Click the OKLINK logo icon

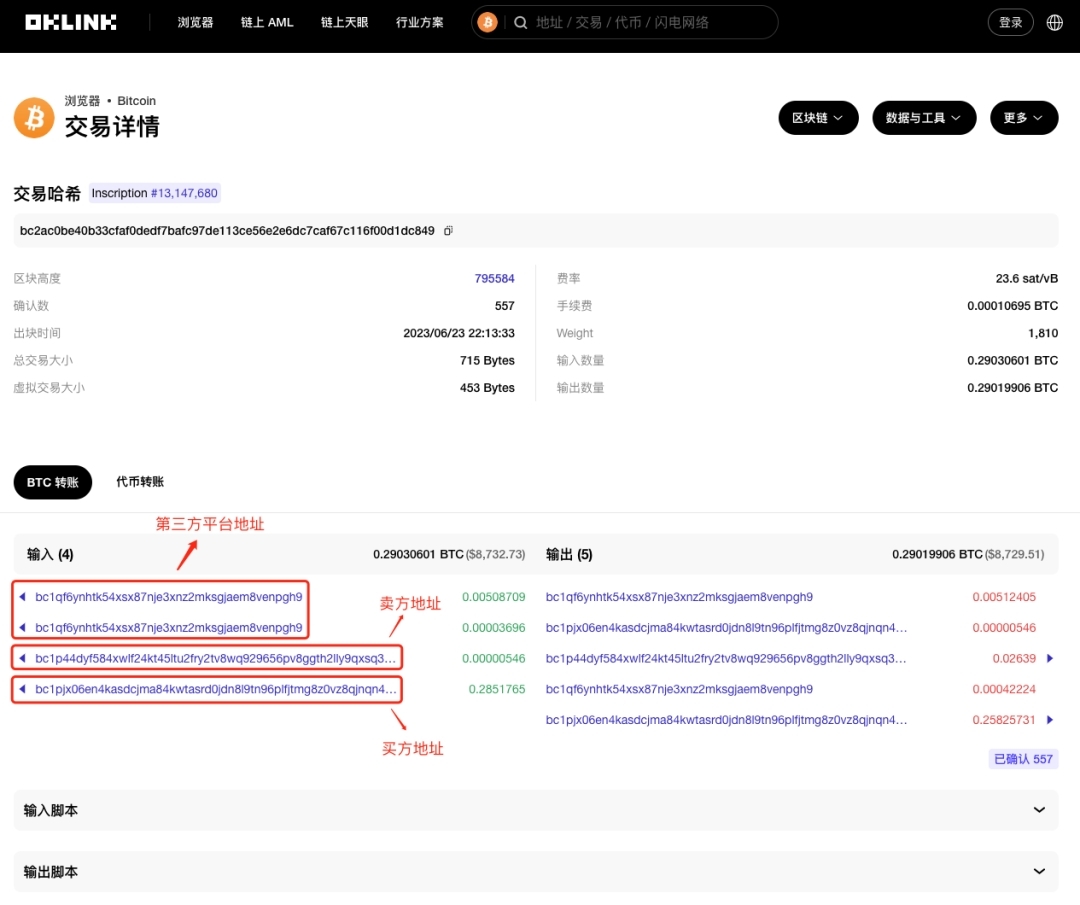70,21
